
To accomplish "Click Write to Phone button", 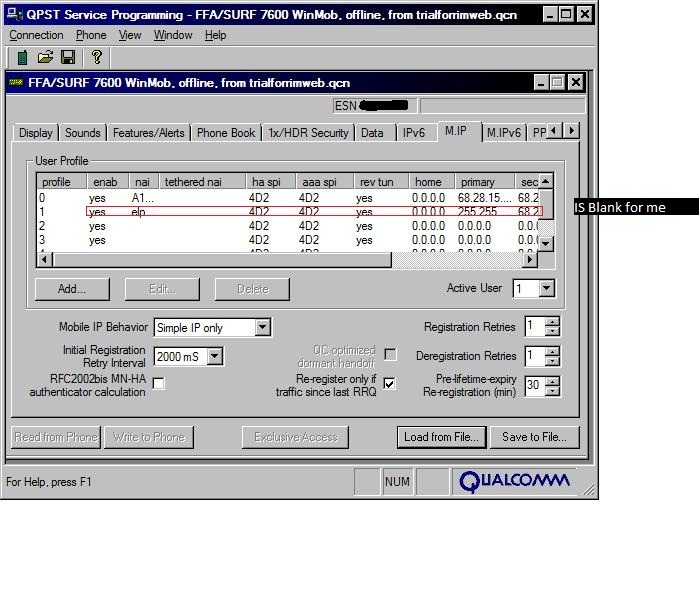I will (x=149, y=437).
